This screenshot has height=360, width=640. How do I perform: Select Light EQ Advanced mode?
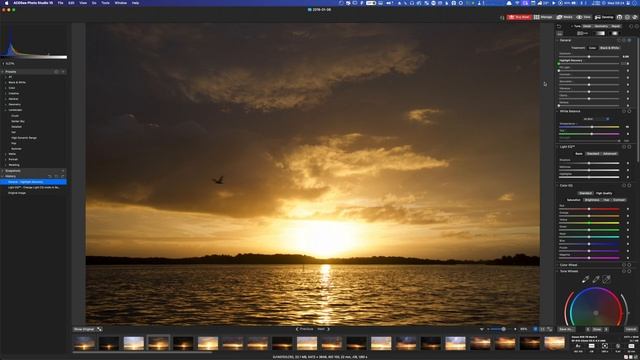coord(610,154)
